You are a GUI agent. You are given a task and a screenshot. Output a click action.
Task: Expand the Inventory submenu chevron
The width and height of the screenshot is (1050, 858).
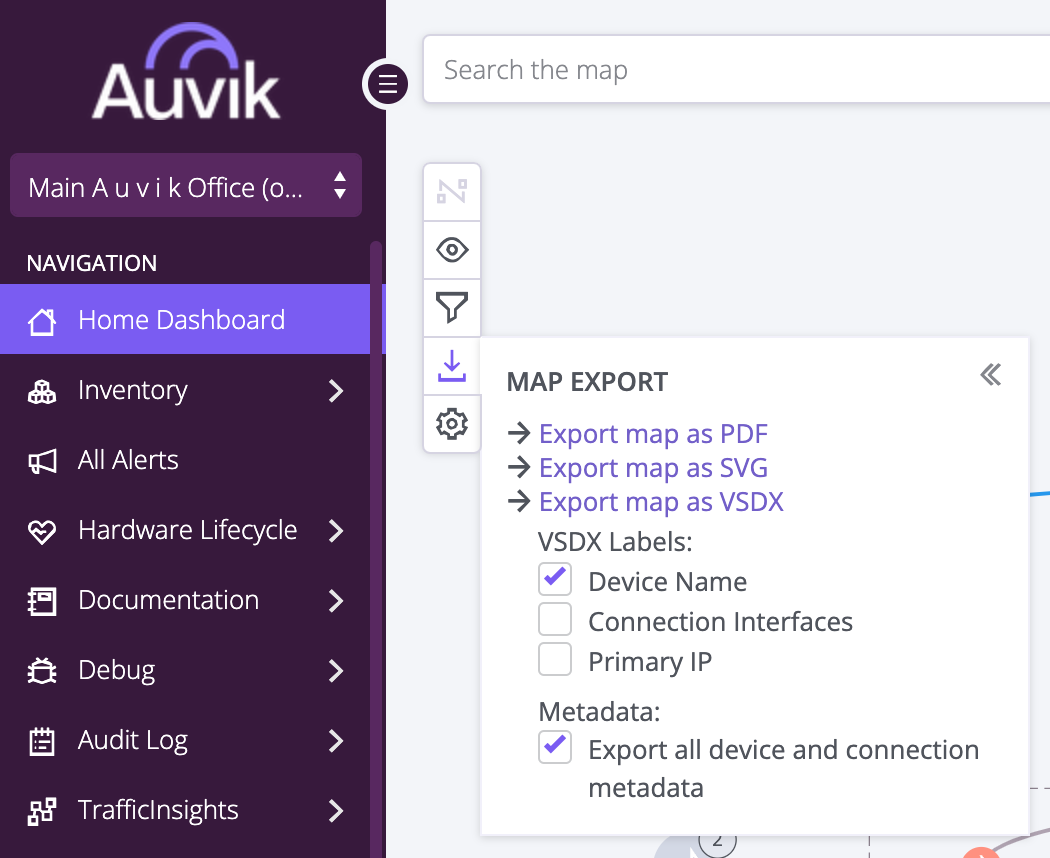336,391
